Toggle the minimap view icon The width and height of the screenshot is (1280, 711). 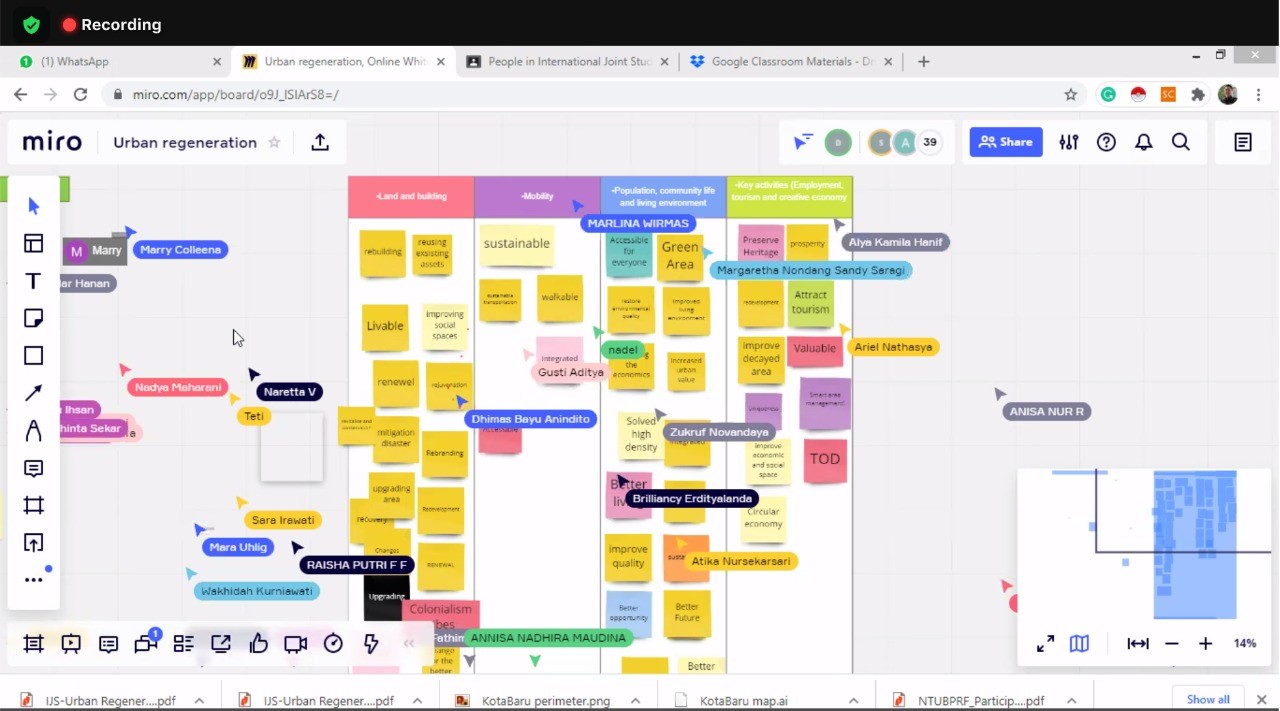point(1079,644)
